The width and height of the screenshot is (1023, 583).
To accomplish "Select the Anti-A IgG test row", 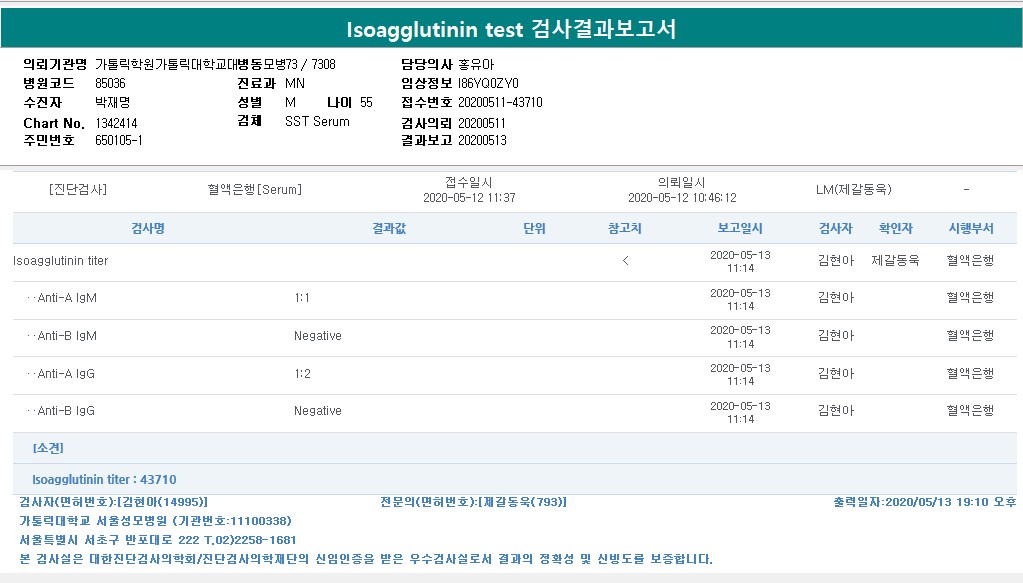I will tap(67, 374).
